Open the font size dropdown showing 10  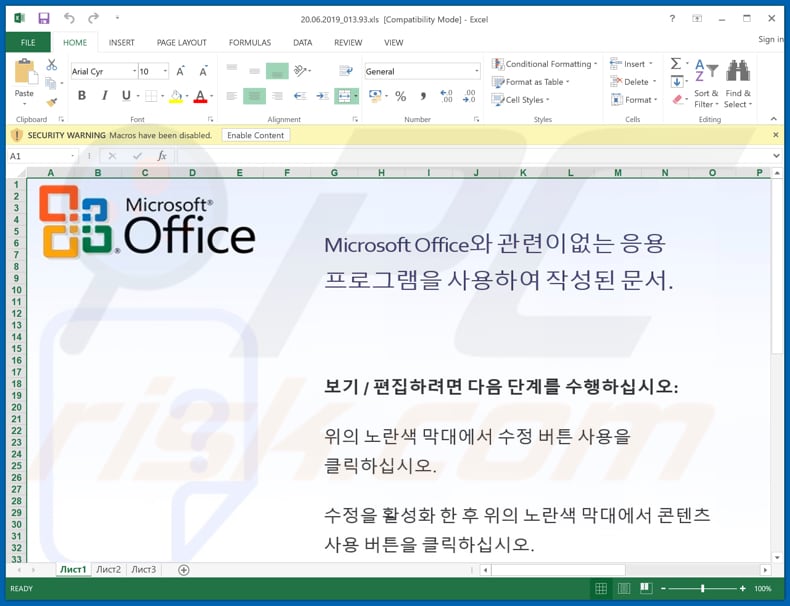point(165,71)
